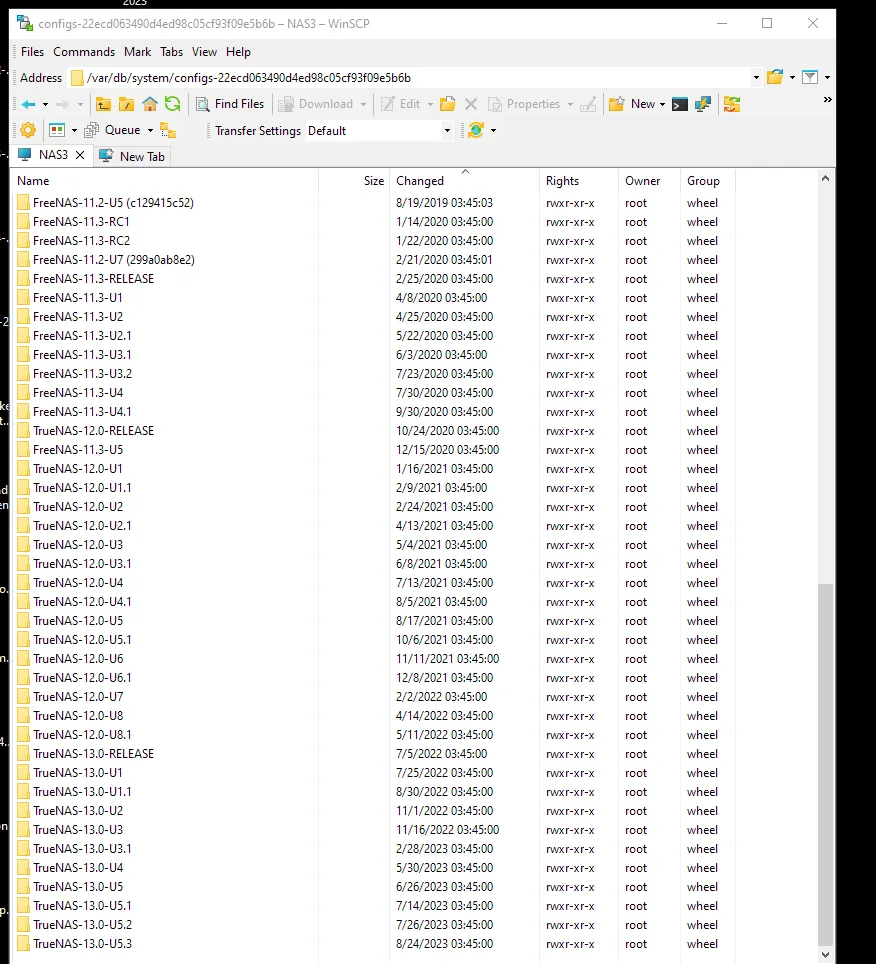
Task: Open the Find Files search
Action: [x=230, y=103]
